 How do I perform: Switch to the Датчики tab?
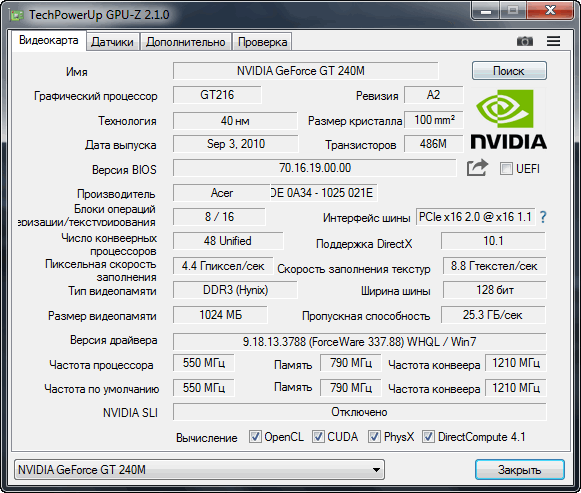[x=112, y=42]
